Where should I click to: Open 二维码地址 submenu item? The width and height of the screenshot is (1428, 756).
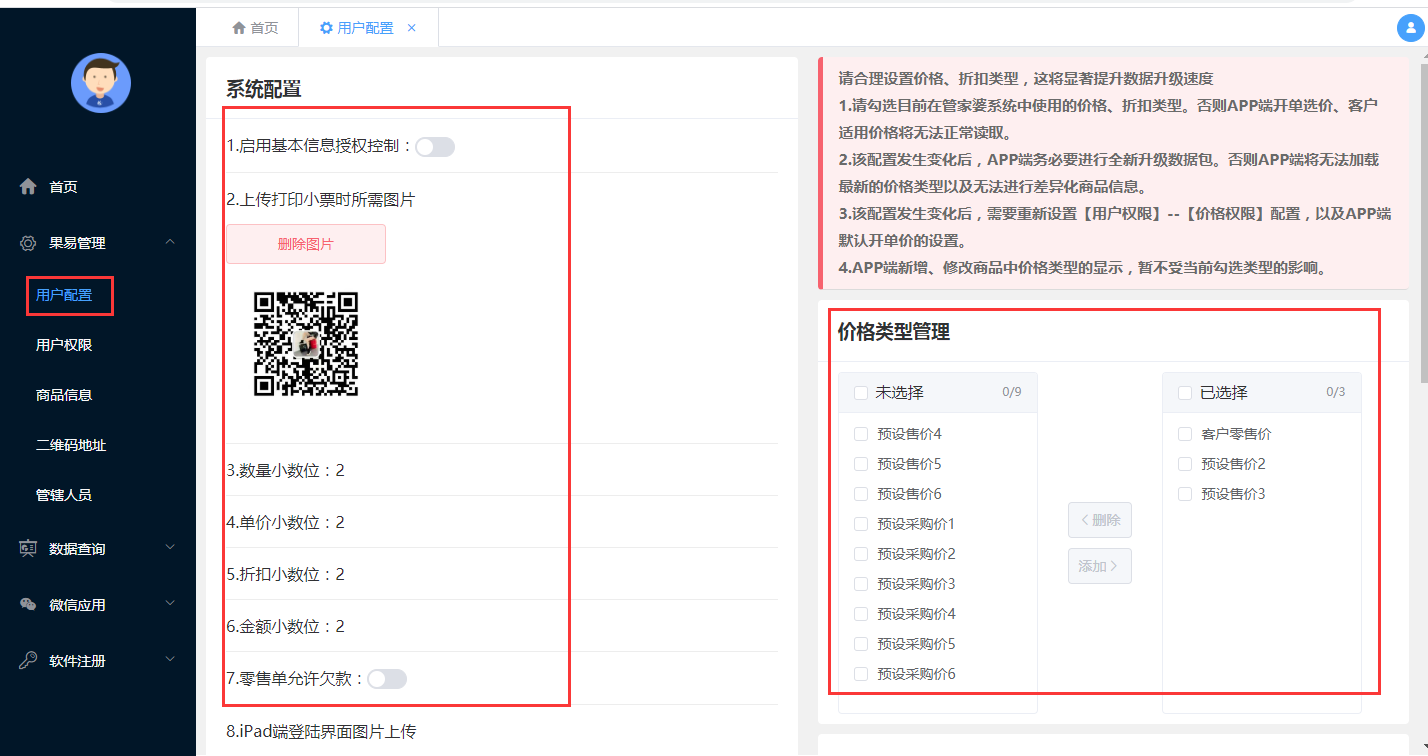[71, 445]
